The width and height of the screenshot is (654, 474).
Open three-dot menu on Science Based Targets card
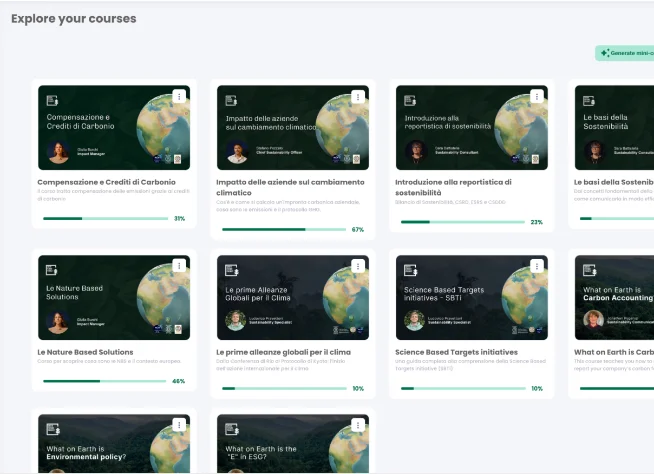[537, 266]
